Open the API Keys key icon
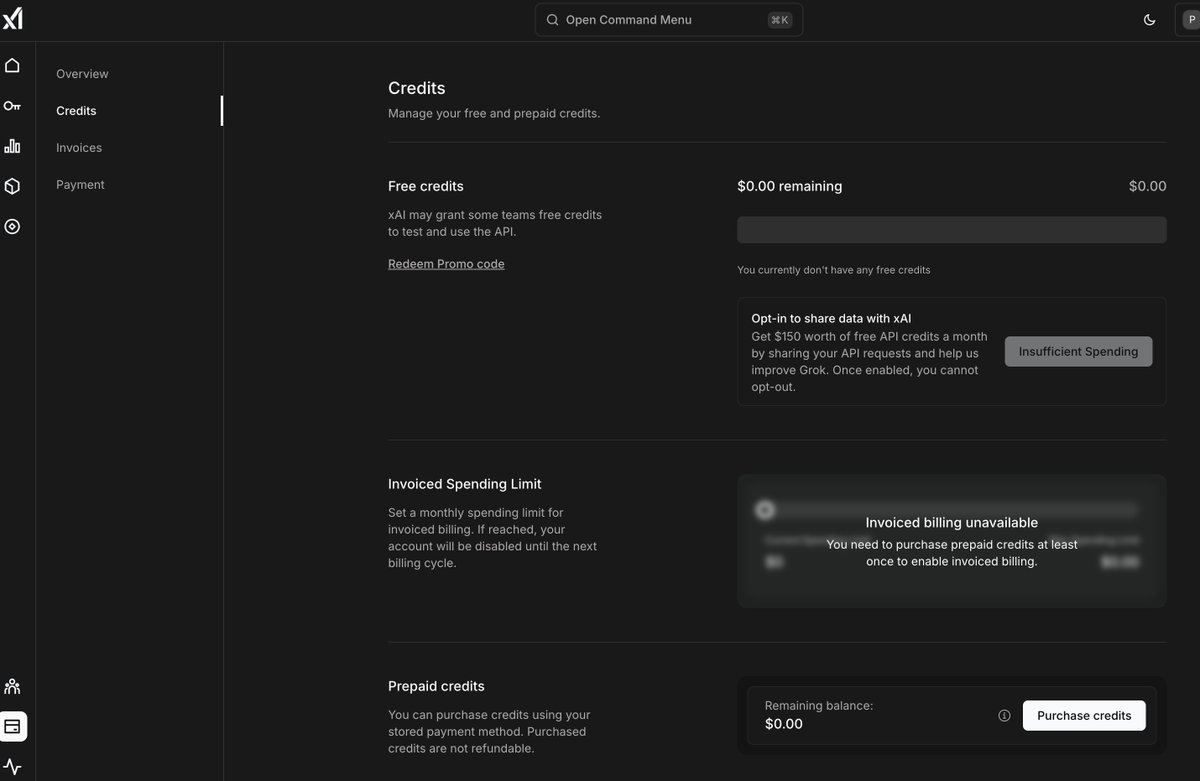 click(x=12, y=106)
